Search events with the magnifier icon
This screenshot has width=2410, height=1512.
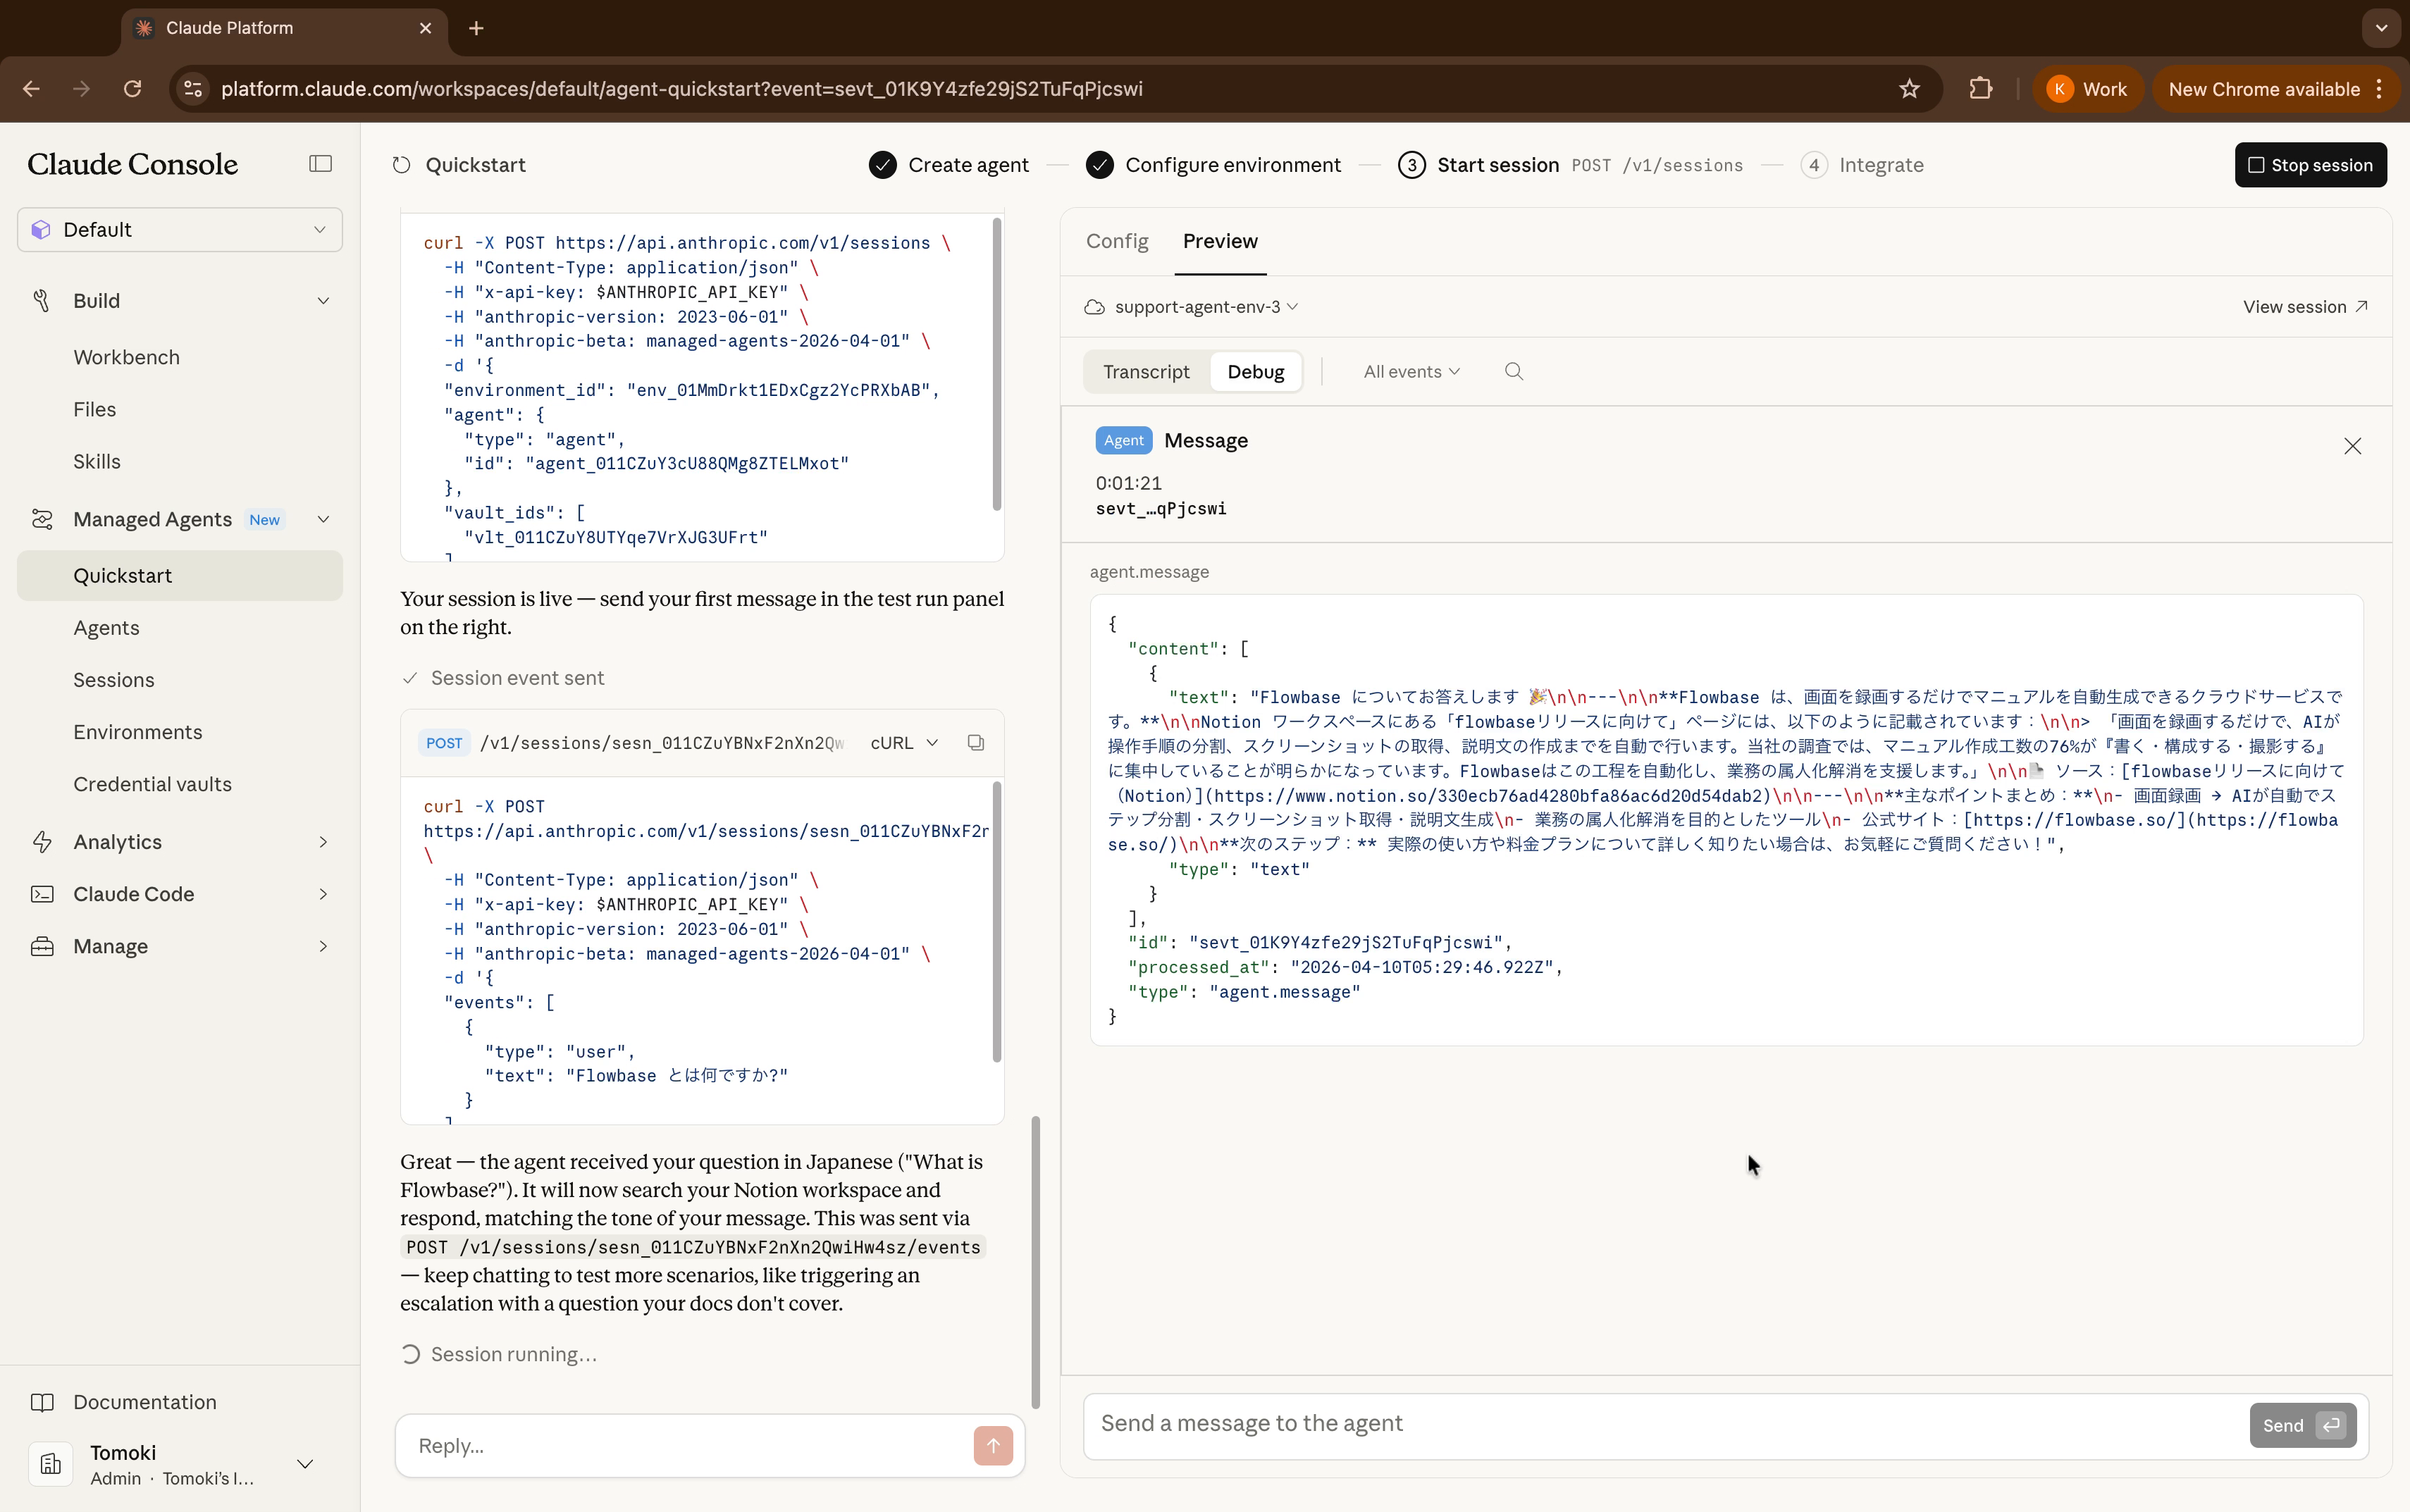coord(1514,372)
